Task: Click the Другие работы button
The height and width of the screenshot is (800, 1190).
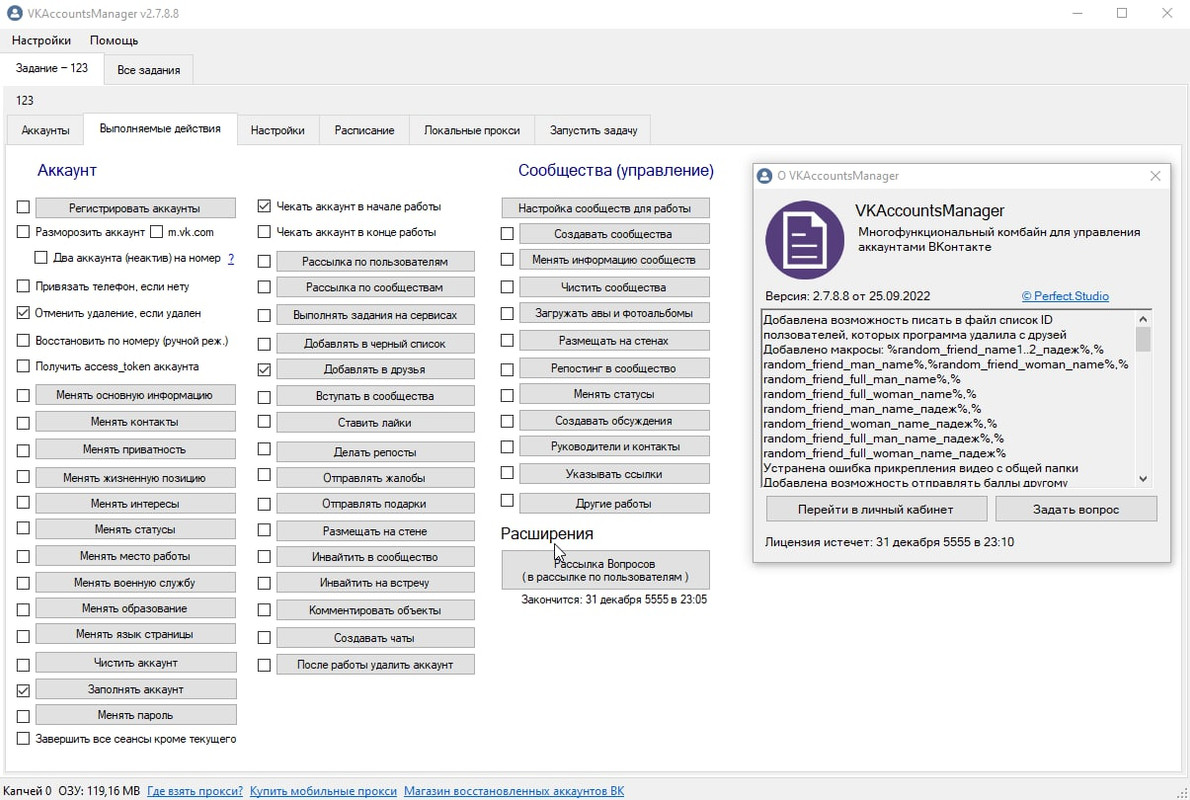Action: 614,503
